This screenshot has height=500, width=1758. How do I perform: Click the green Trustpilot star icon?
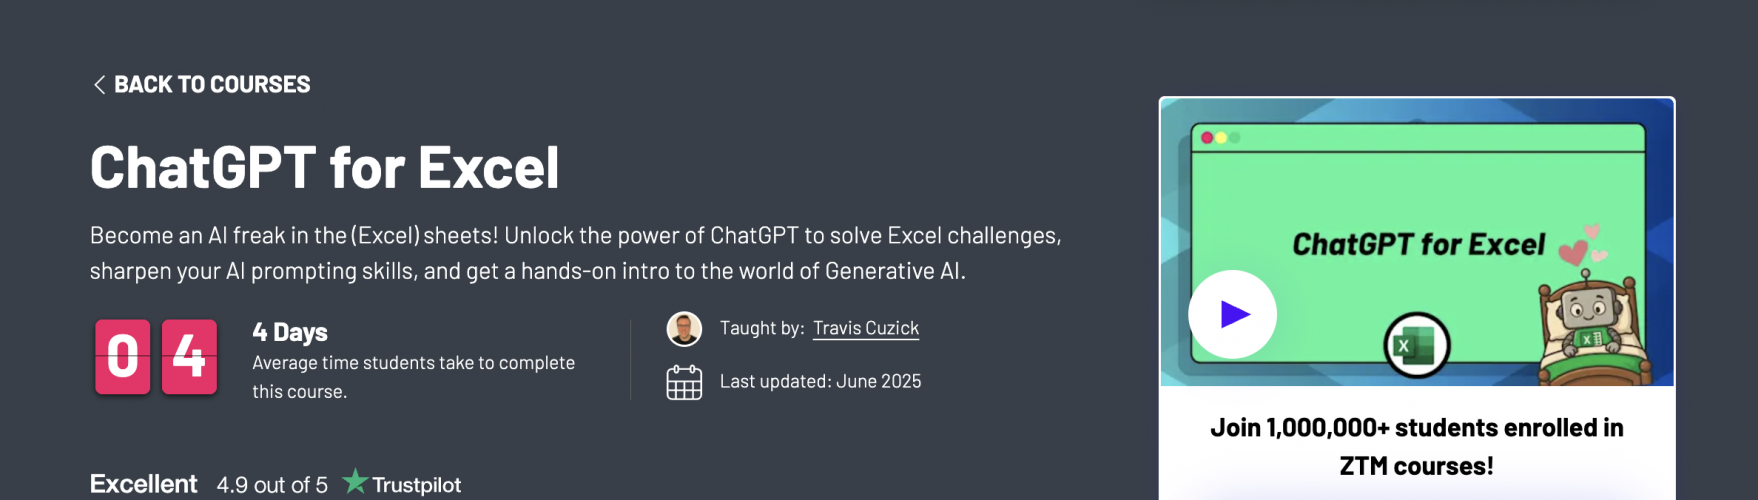(355, 482)
